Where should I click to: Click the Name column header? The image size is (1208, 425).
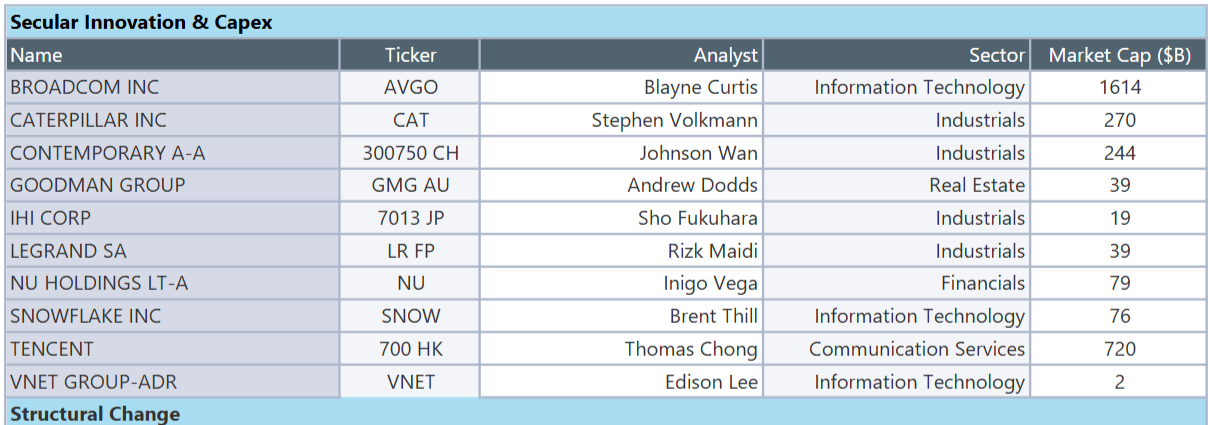pos(37,55)
